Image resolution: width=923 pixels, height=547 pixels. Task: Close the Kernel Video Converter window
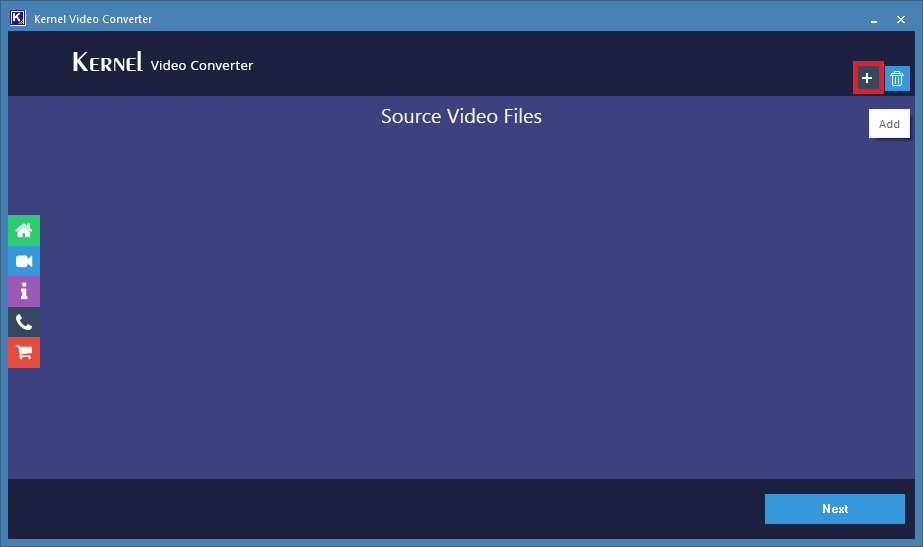tap(901, 19)
